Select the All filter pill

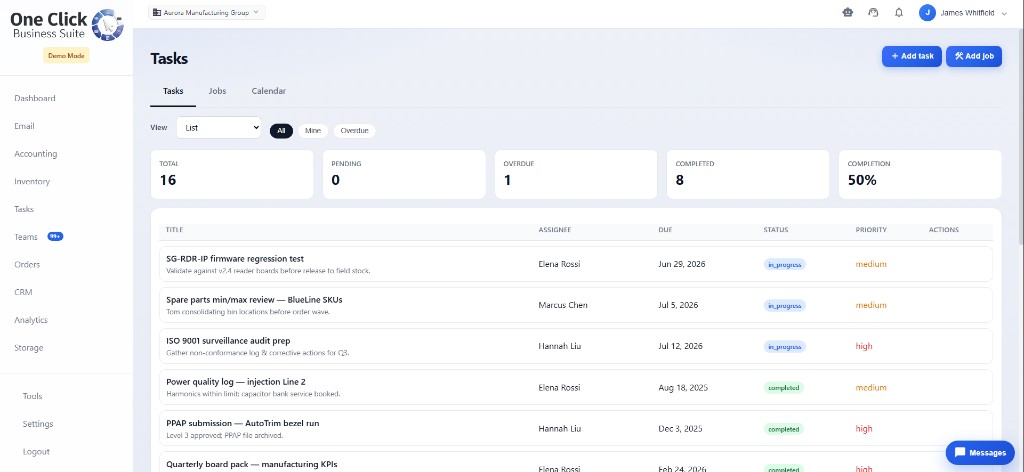pyautogui.click(x=281, y=131)
